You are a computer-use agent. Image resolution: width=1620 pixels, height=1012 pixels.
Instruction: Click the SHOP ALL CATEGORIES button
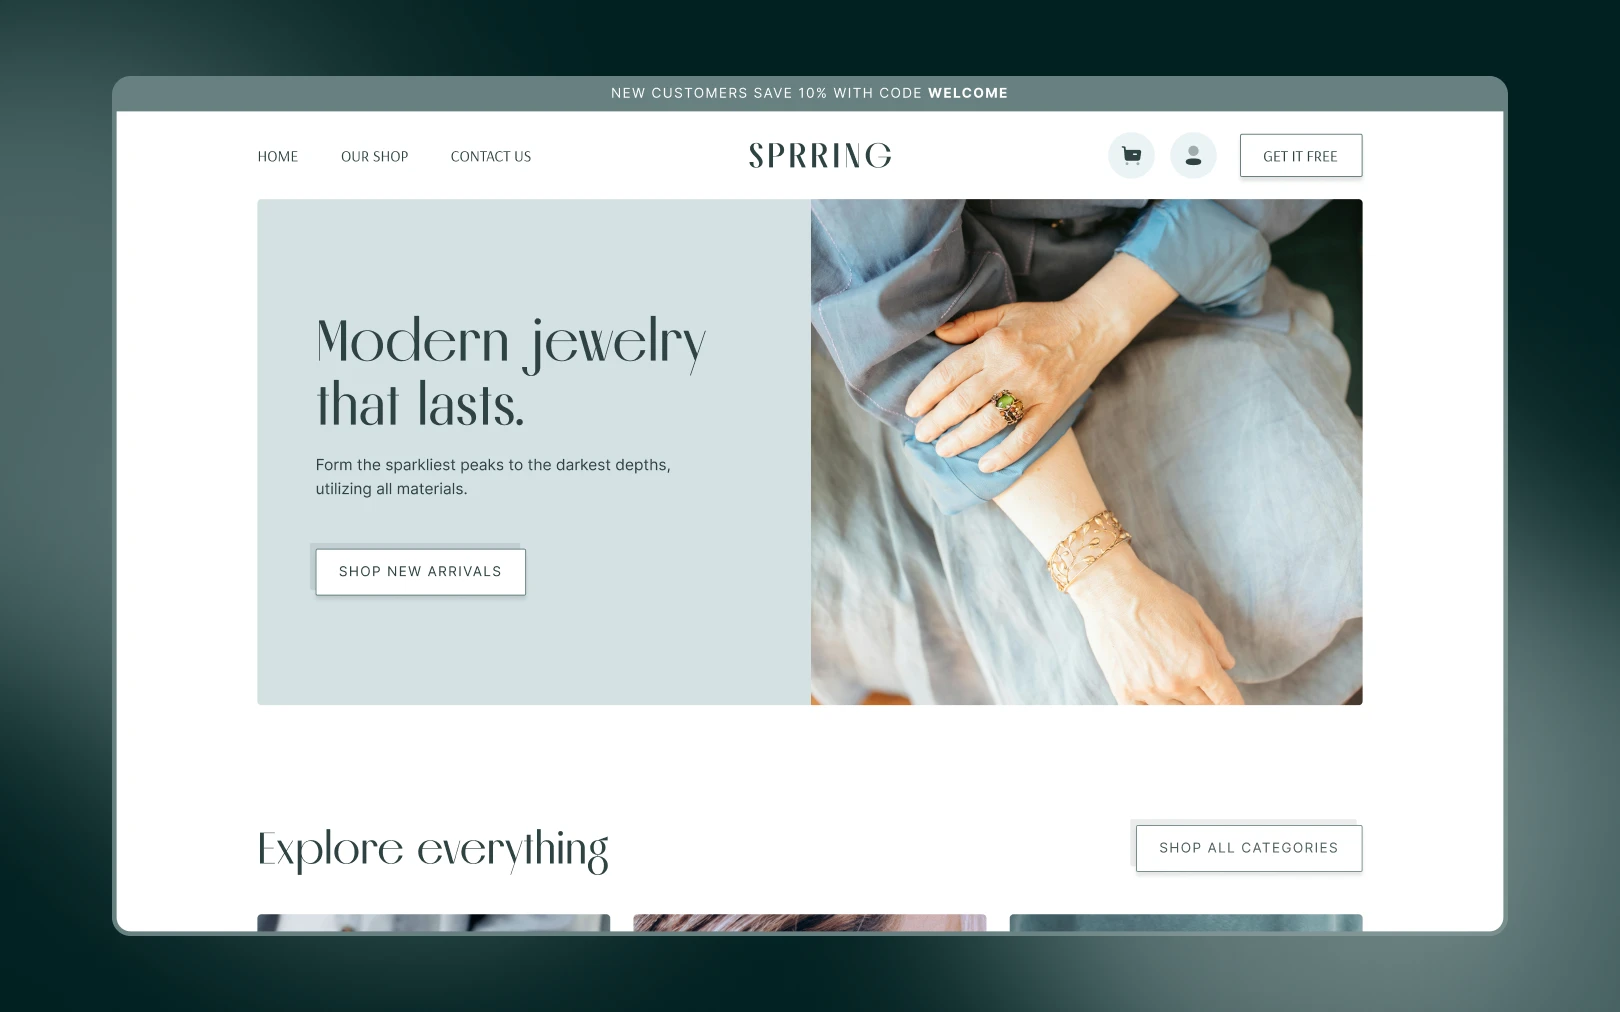click(1249, 847)
